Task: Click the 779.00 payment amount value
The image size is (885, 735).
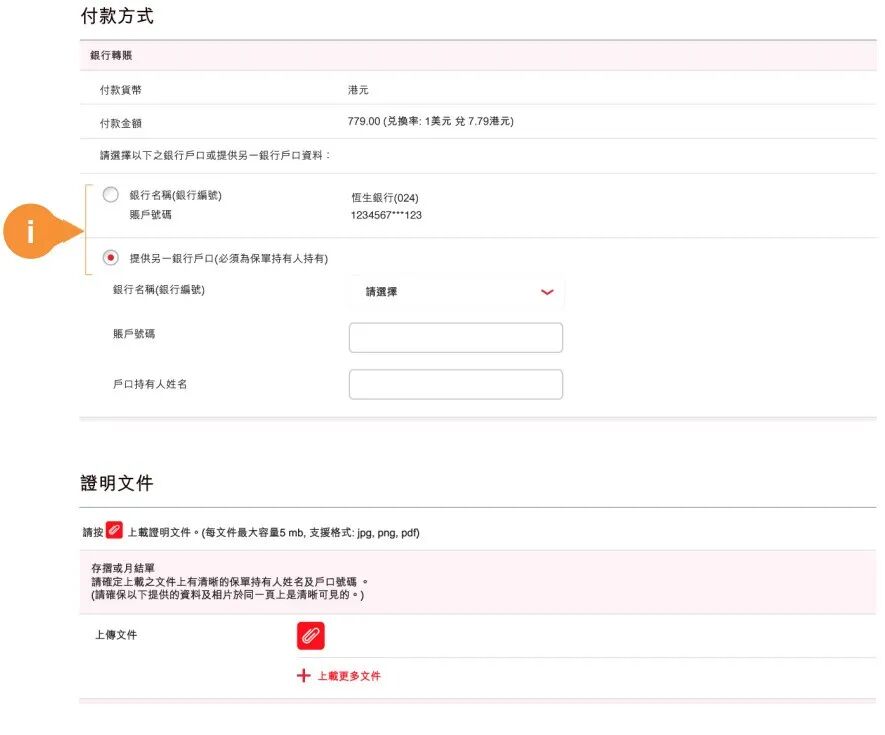Action: (364, 122)
